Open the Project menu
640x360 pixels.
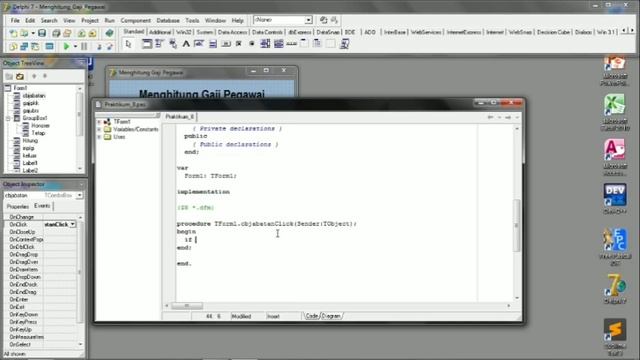[x=90, y=20]
